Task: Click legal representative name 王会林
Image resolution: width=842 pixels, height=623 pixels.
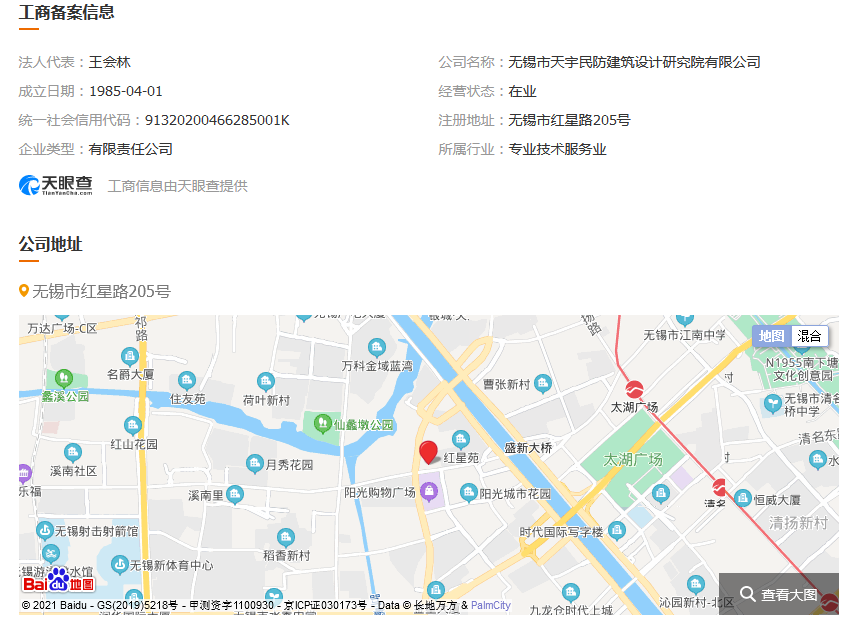Action: (x=110, y=62)
